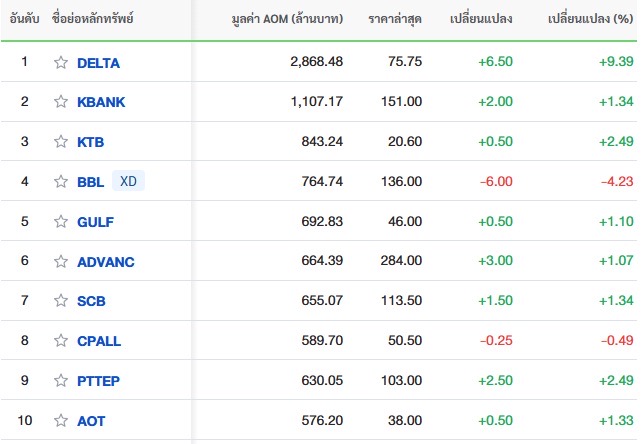Open the AOT stock link
Viewport: 642px width, 444px height.
91,421
